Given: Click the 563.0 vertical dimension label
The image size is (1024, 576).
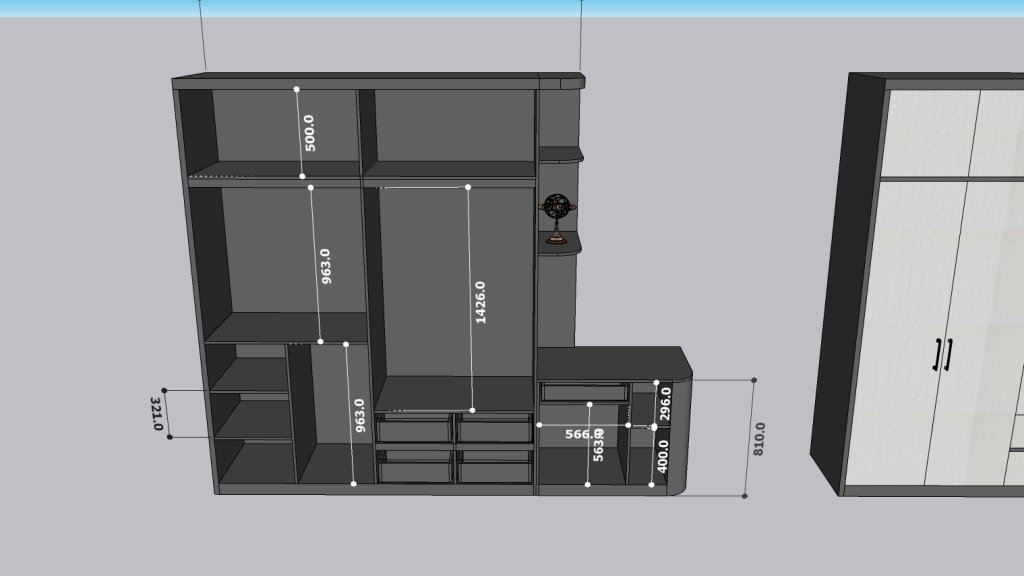Looking at the screenshot, I should (598, 445).
